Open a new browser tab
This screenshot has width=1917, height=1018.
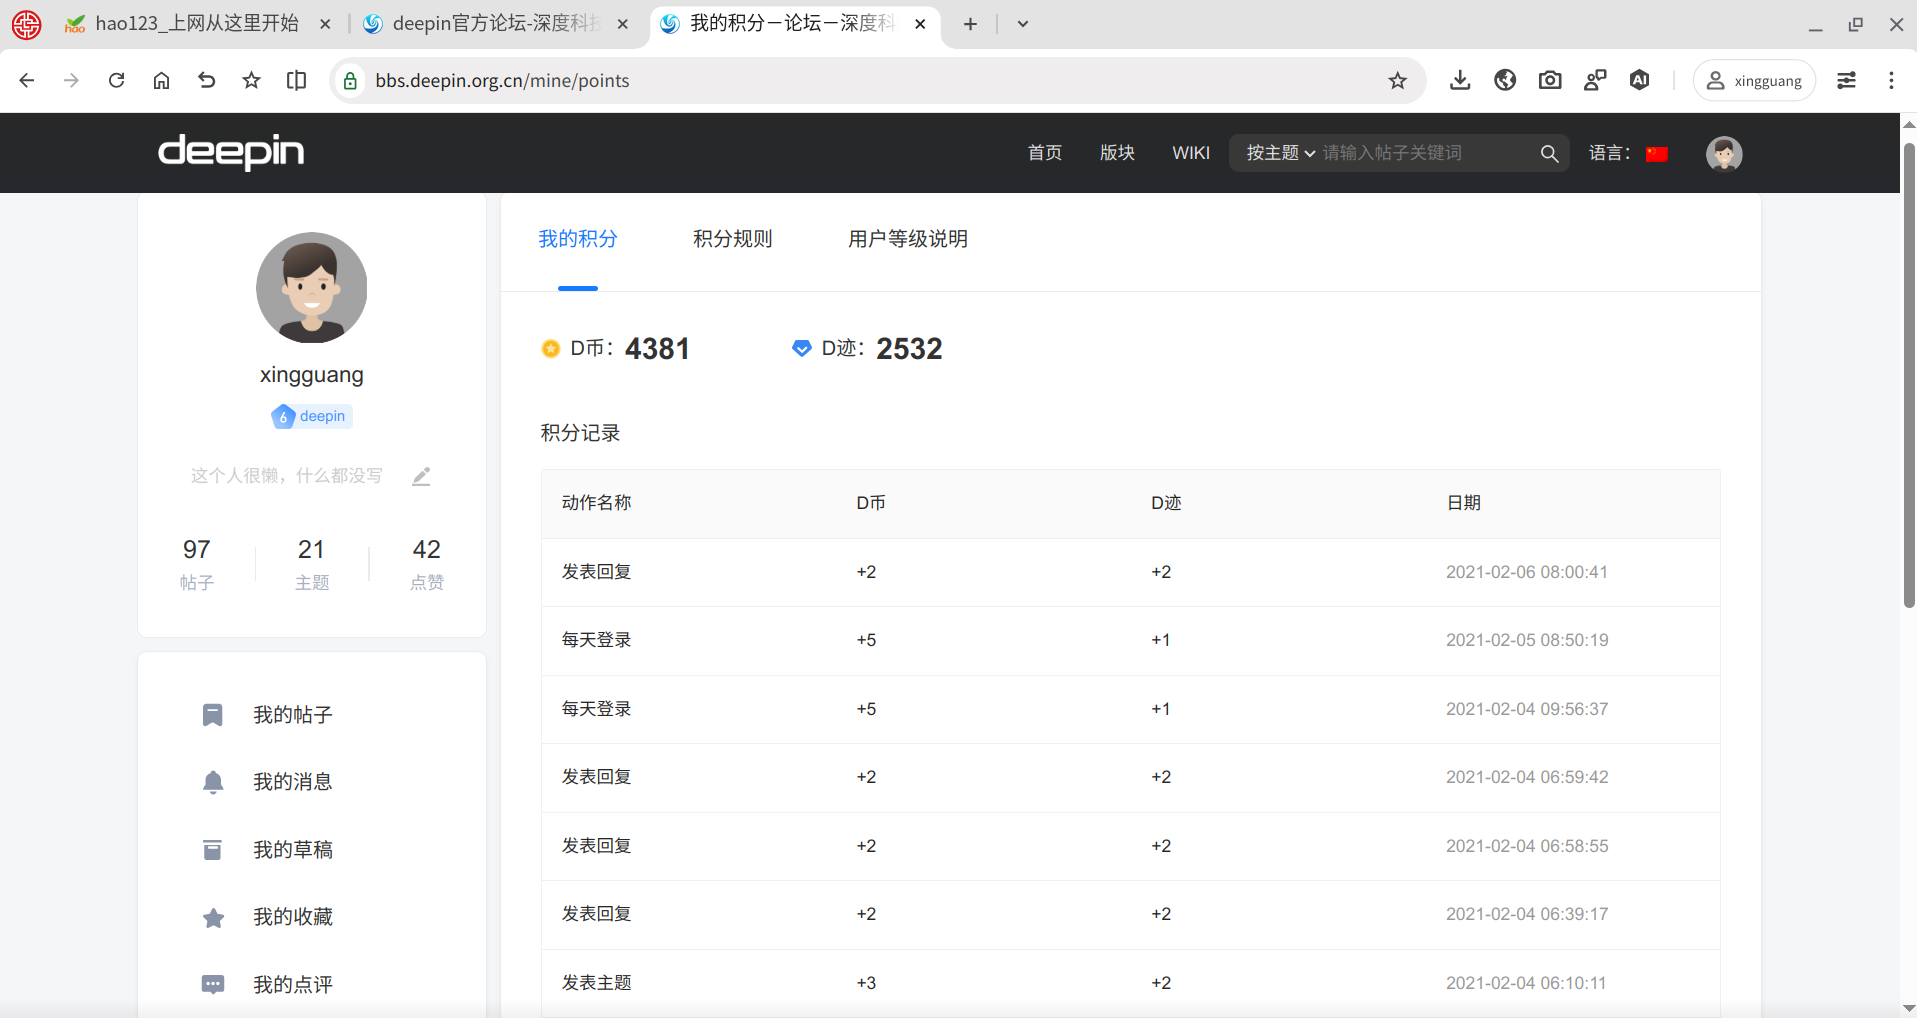point(970,24)
